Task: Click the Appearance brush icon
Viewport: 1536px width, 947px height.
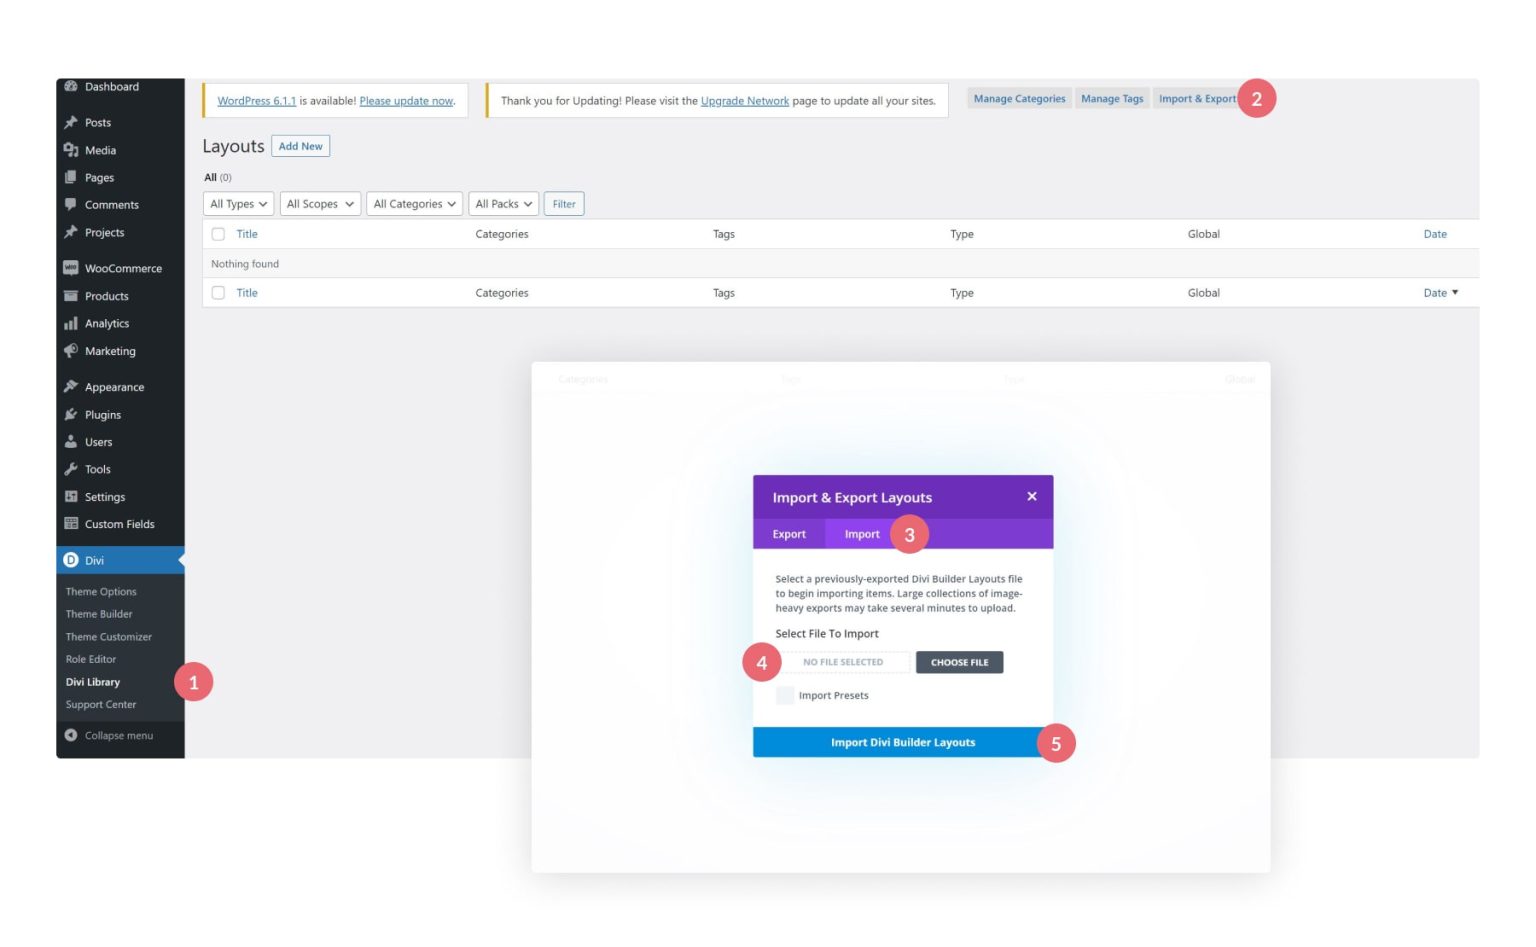Action: pos(70,386)
